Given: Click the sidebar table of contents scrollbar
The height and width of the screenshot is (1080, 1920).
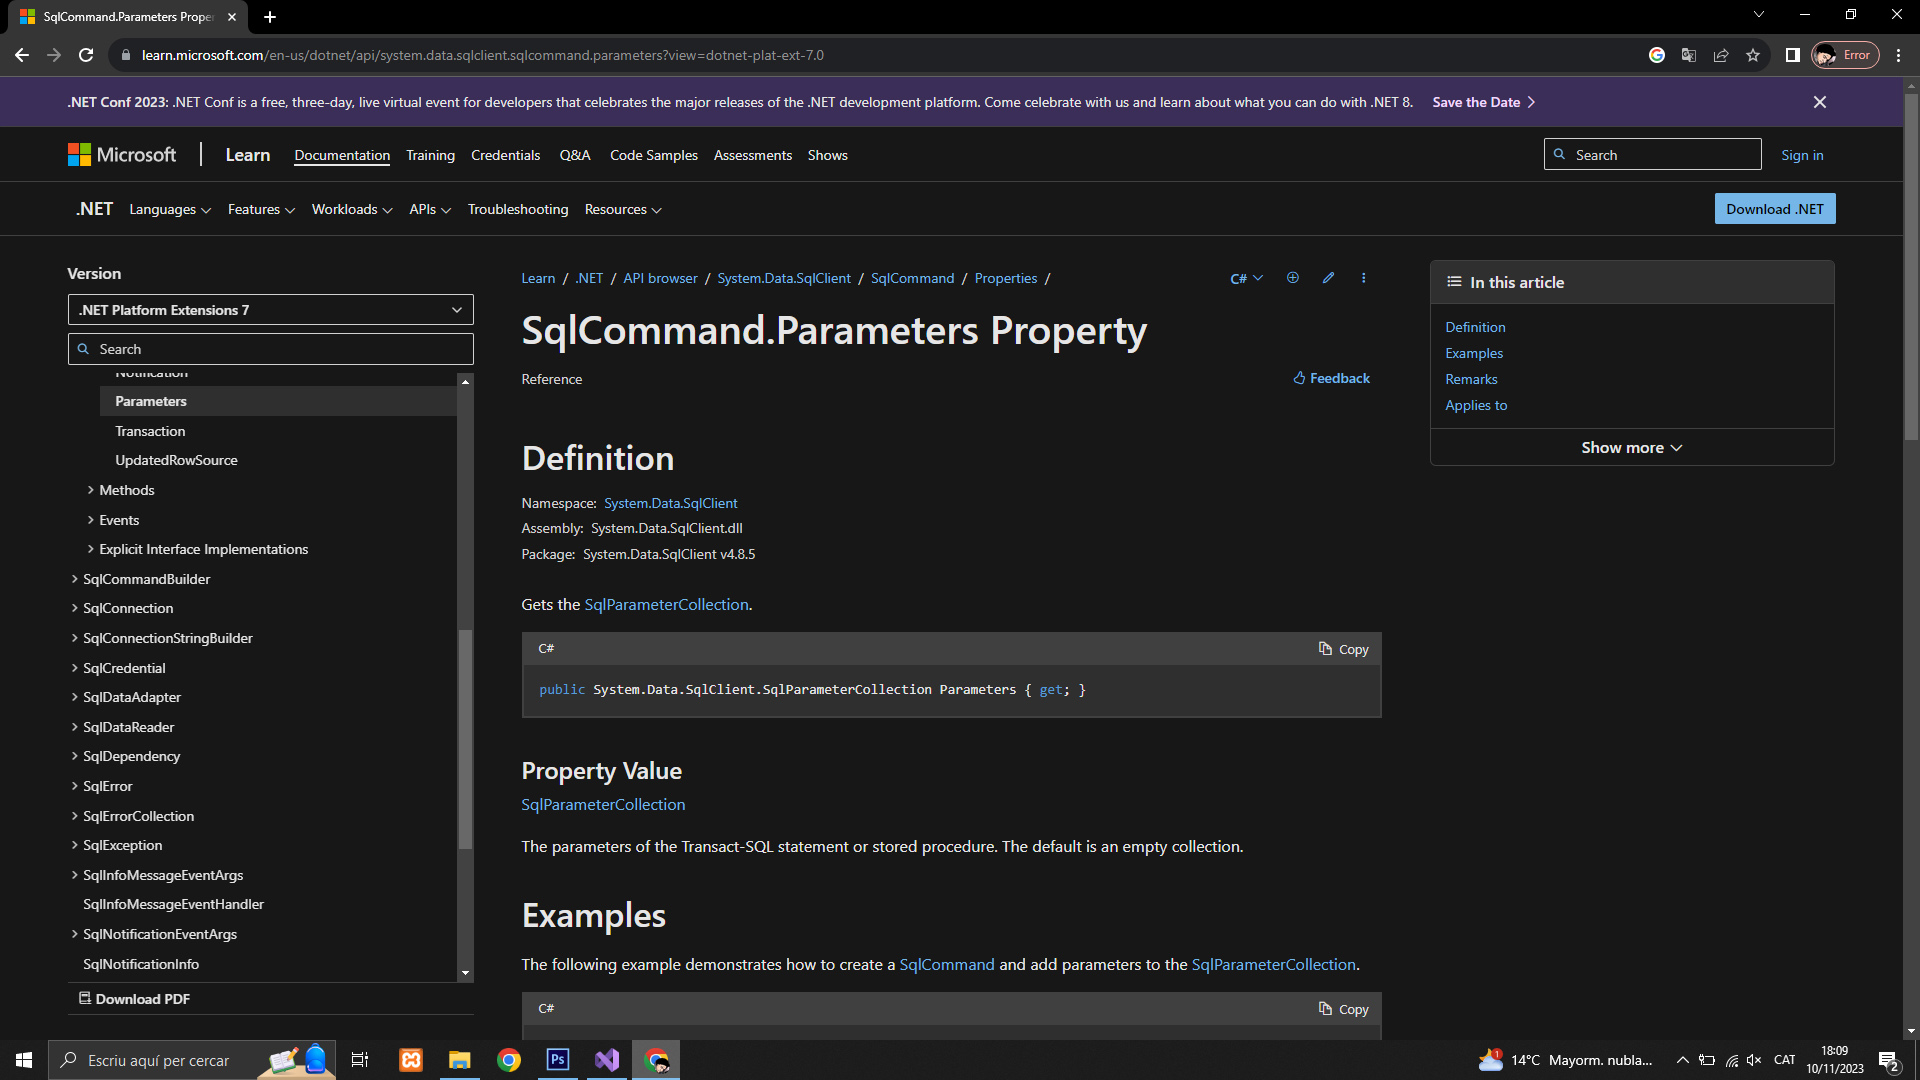Looking at the screenshot, I should (x=465, y=740).
